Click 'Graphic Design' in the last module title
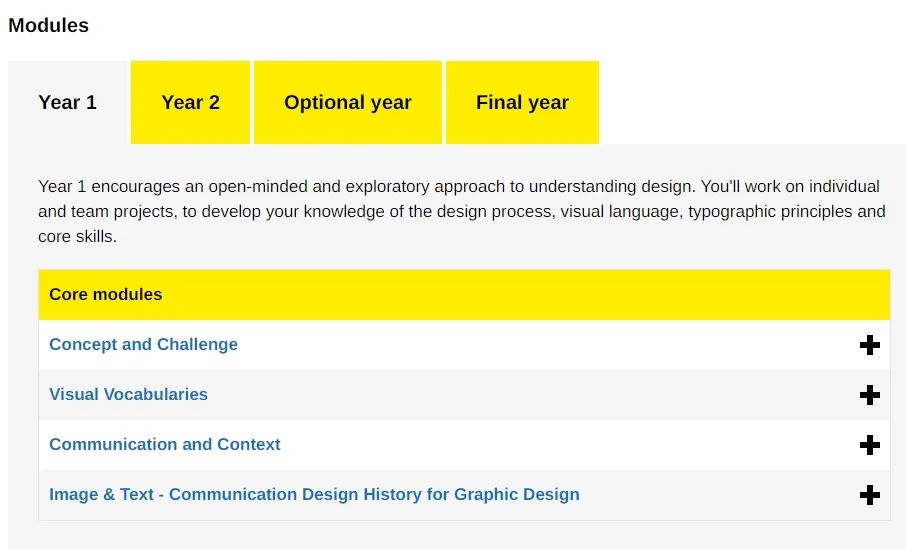The height and width of the screenshot is (550, 906). 517,495
